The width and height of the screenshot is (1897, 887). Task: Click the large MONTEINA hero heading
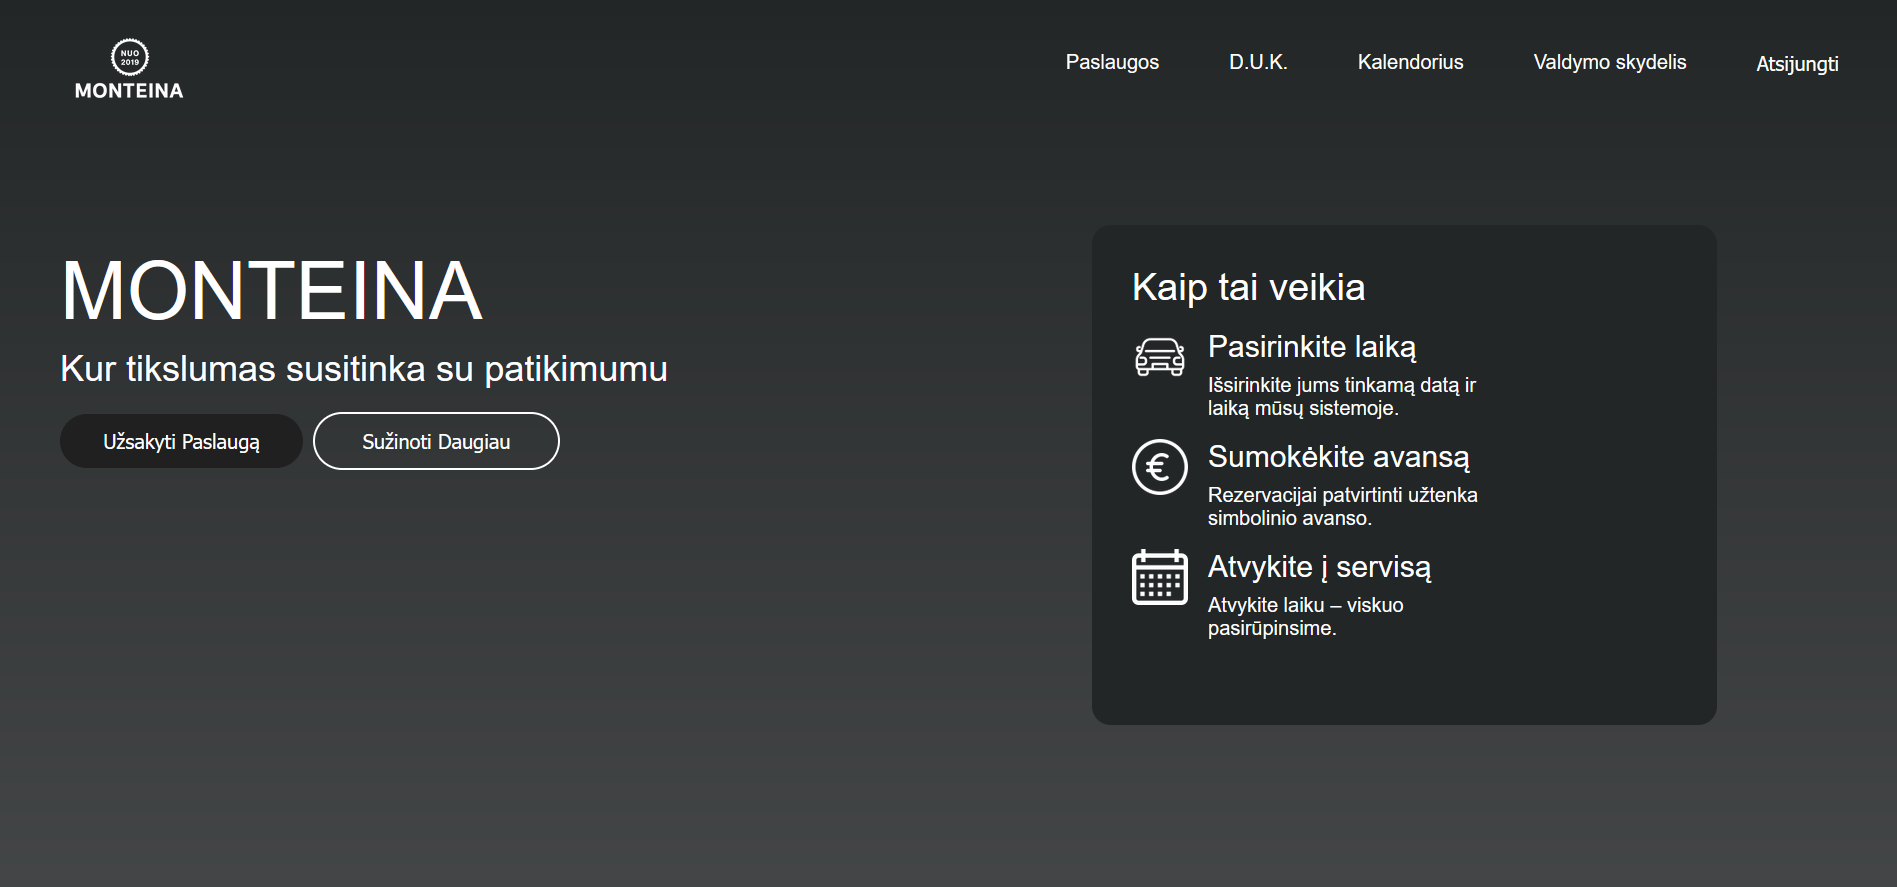coord(272,291)
